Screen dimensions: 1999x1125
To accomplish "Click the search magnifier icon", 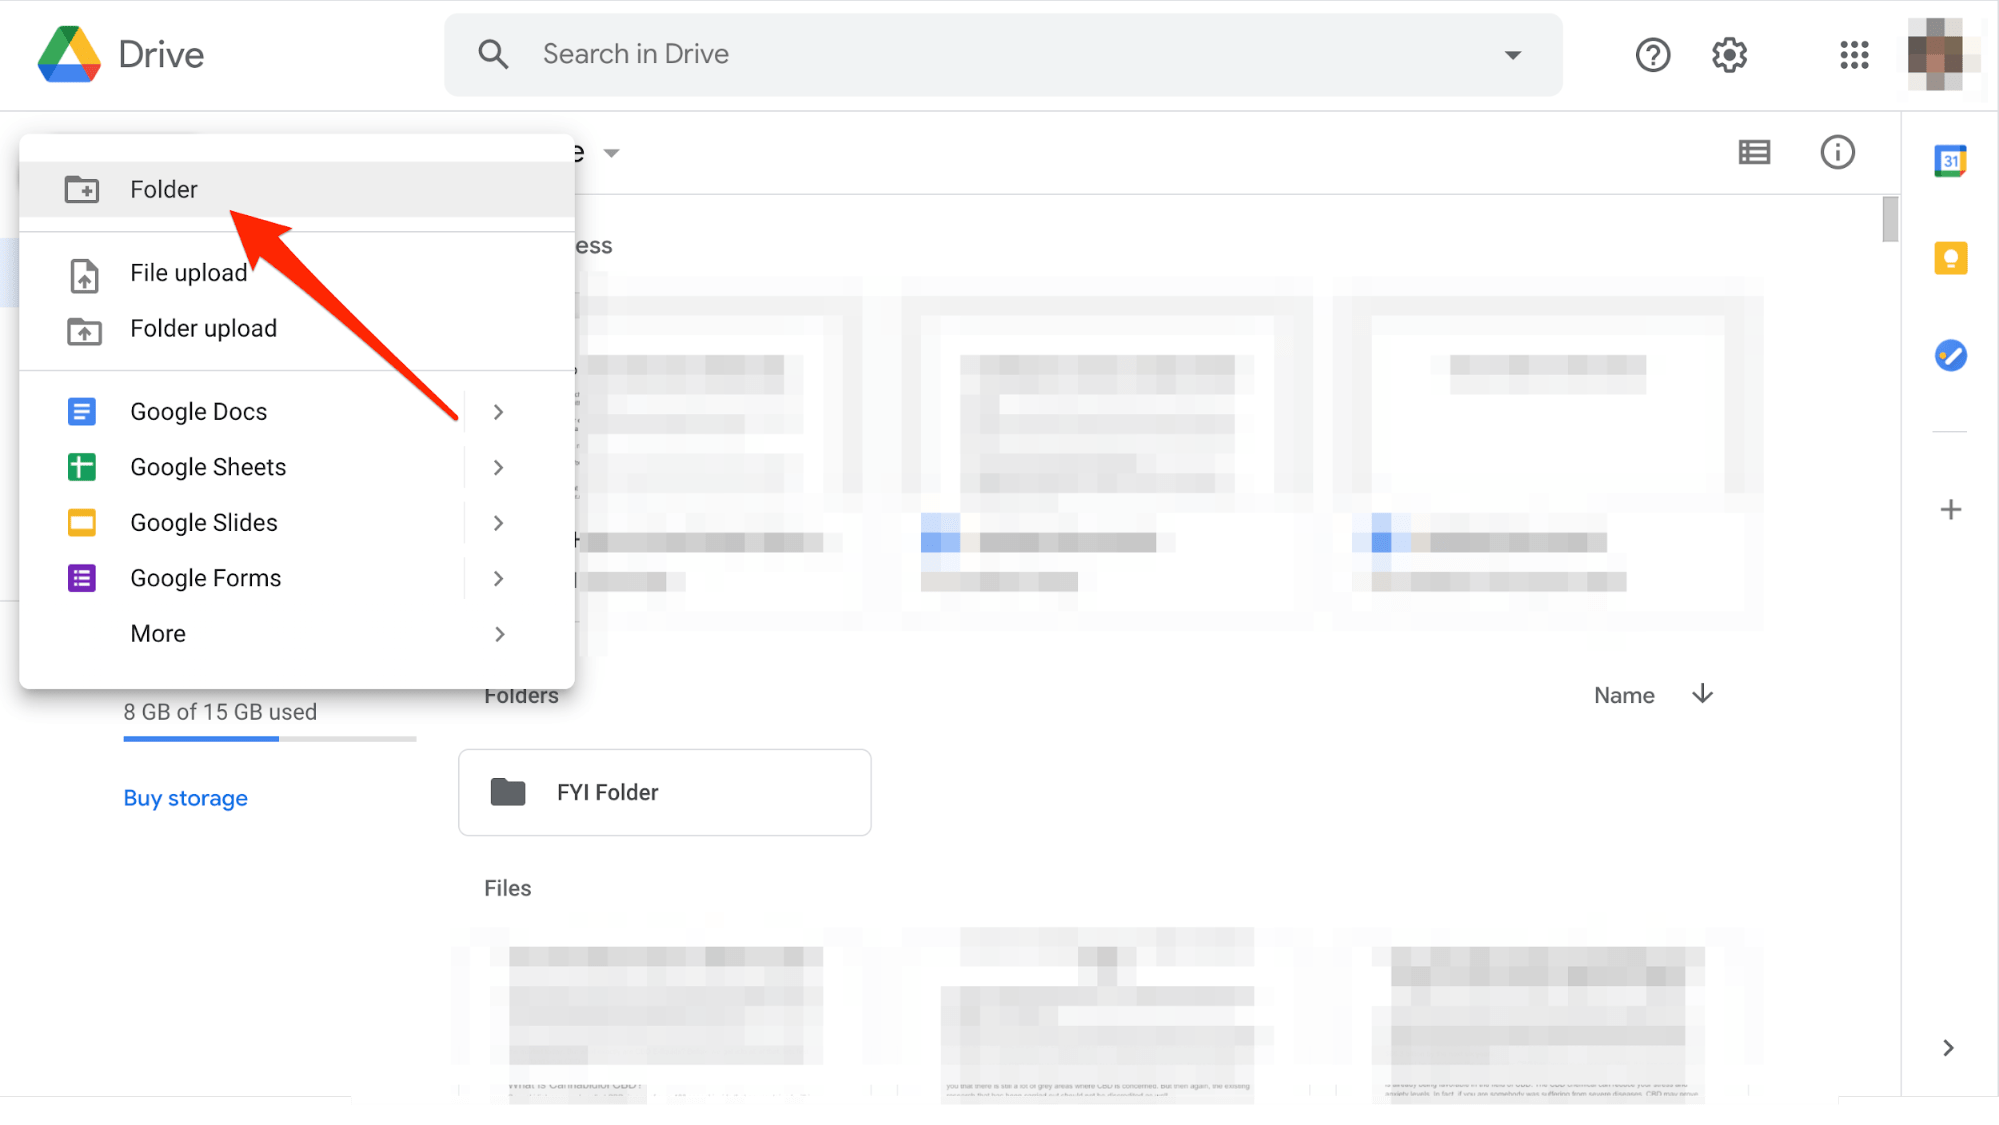I will tap(493, 54).
